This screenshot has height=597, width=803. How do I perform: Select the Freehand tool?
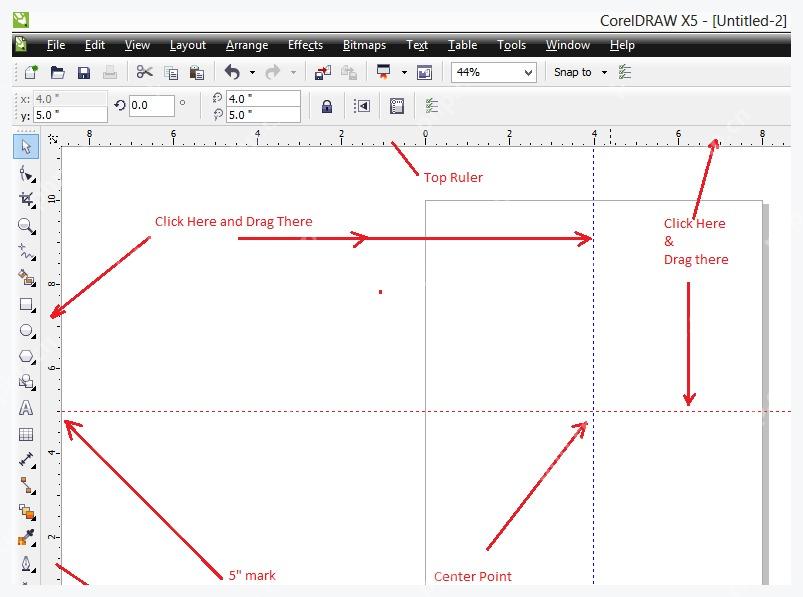(26, 251)
